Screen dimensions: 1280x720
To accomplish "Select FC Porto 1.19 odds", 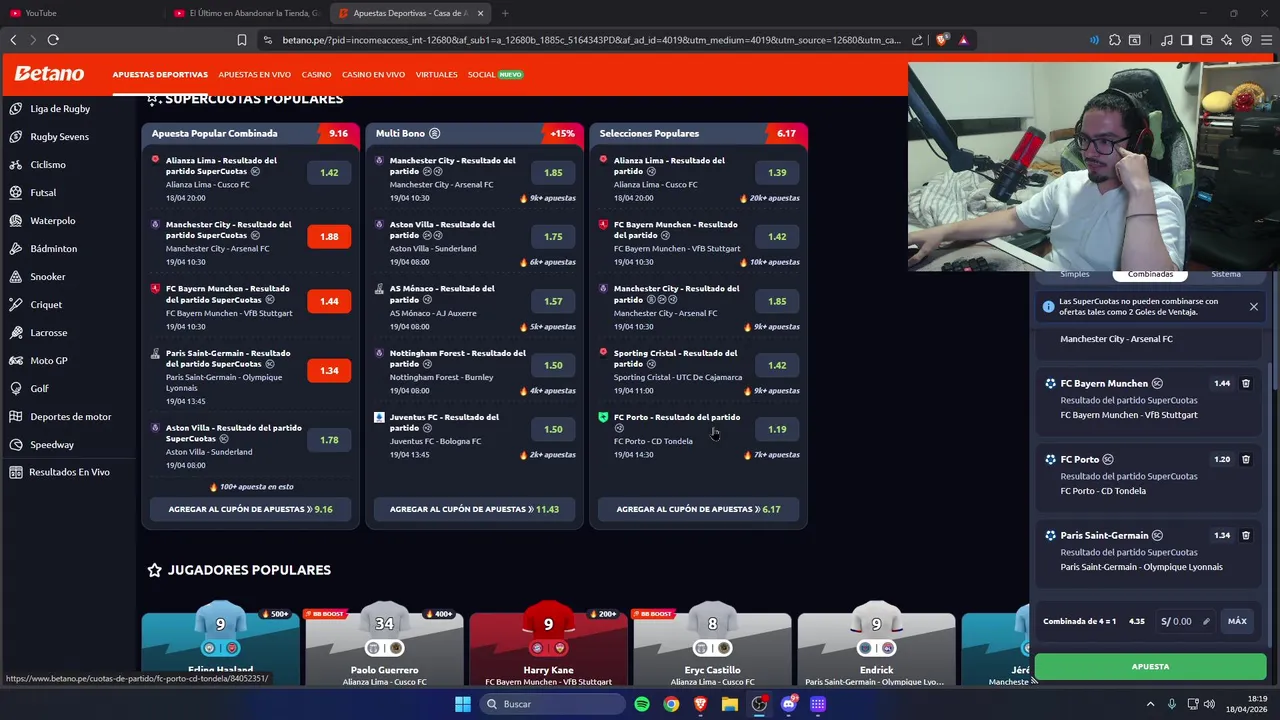I will click(777, 429).
